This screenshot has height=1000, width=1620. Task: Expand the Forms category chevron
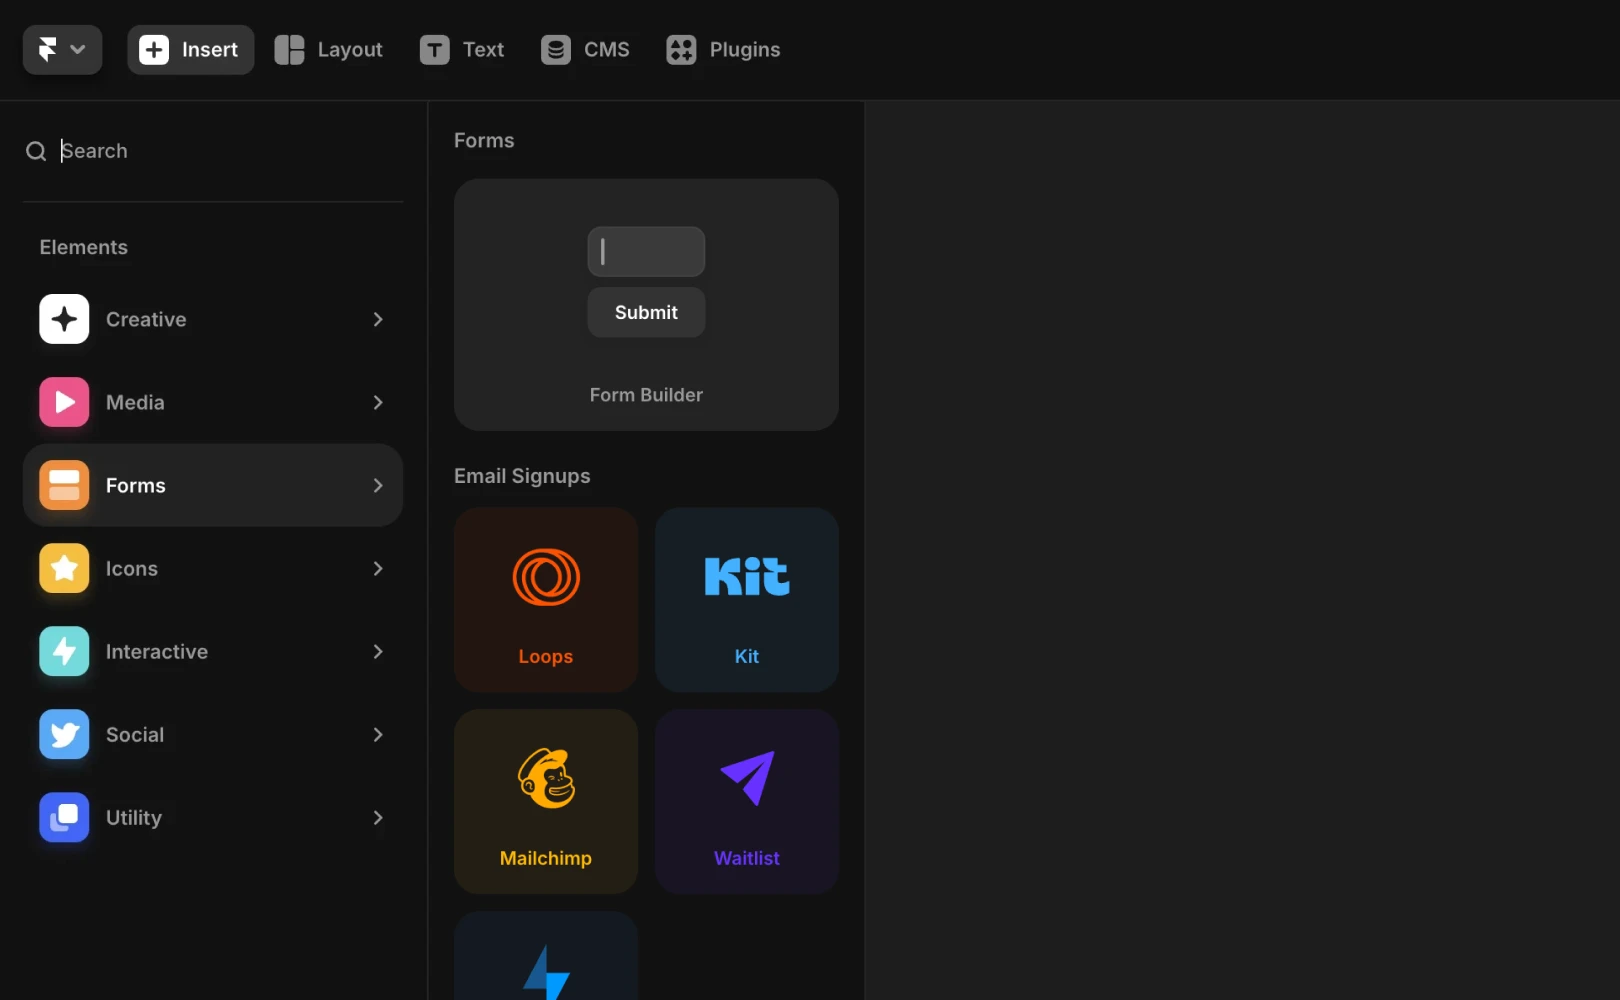[x=378, y=485]
